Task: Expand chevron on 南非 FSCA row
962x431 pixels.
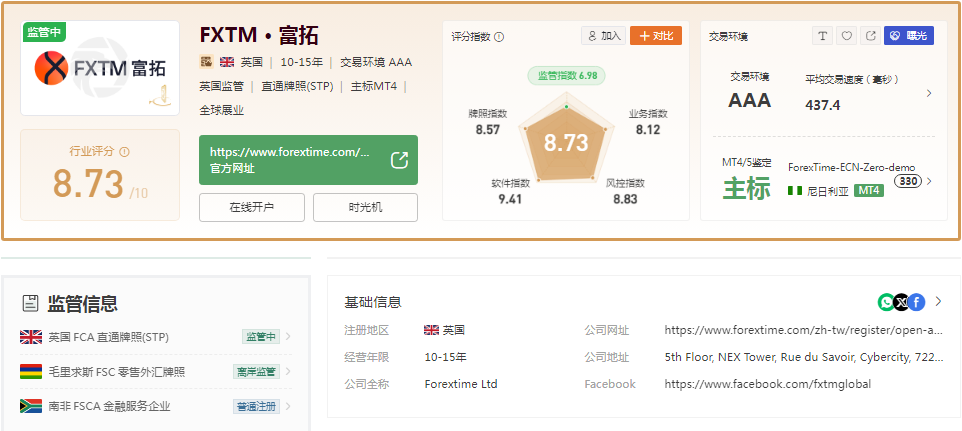Action: point(288,406)
